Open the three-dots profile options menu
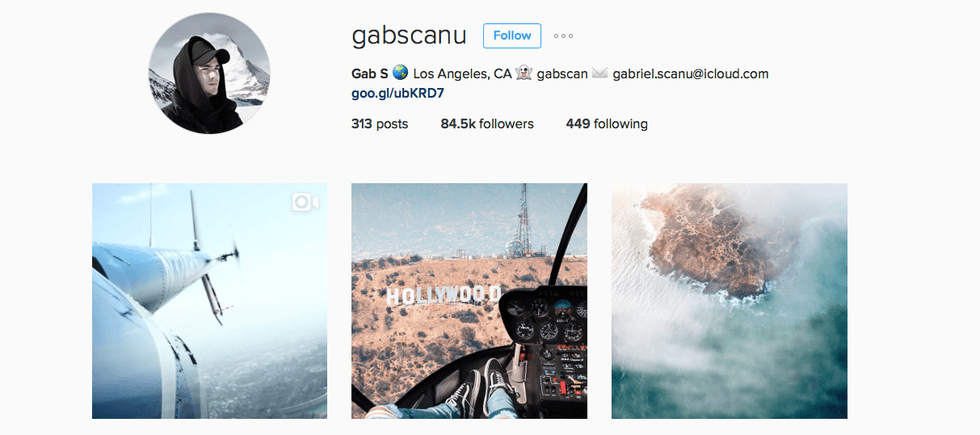Image resolution: width=980 pixels, height=435 pixels. (x=563, y=36)
